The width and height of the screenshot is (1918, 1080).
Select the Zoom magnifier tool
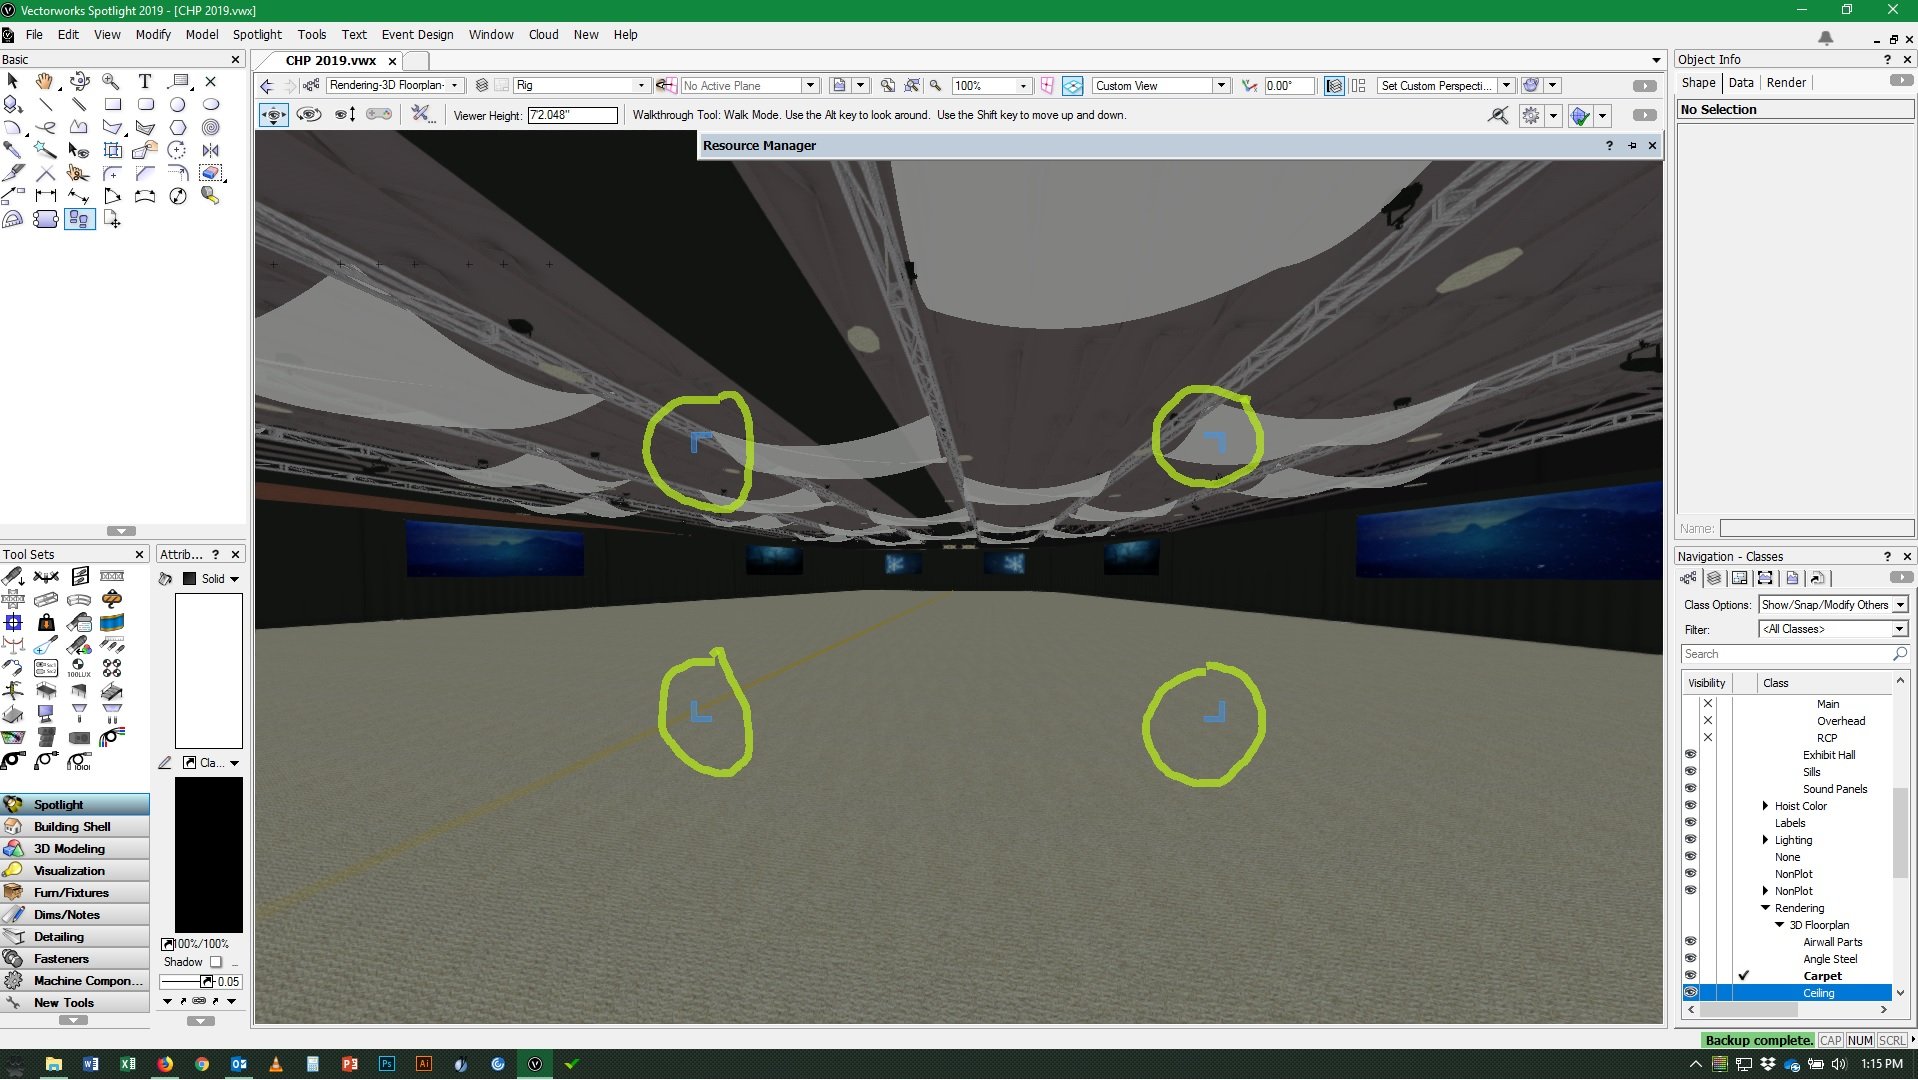coord(112,82)
